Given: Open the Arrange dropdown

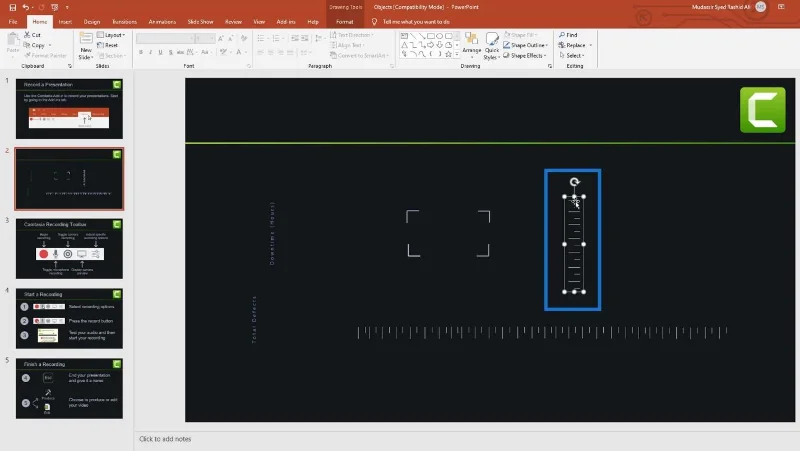Looking at the screenshot, I should click(471, 45).
